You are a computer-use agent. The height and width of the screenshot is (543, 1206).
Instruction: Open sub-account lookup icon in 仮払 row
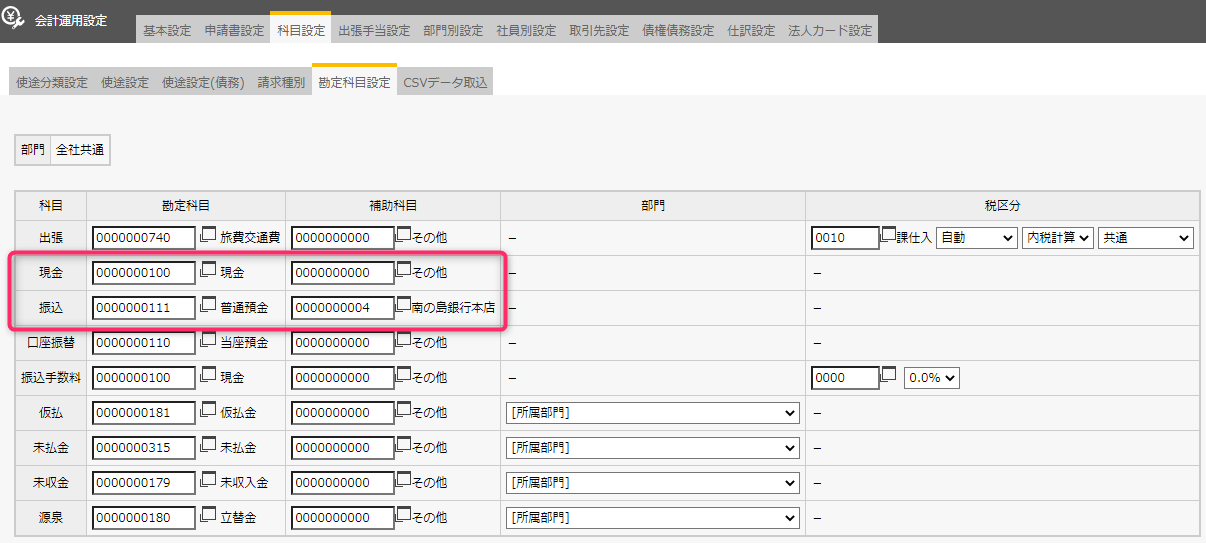tap(404, 412)
